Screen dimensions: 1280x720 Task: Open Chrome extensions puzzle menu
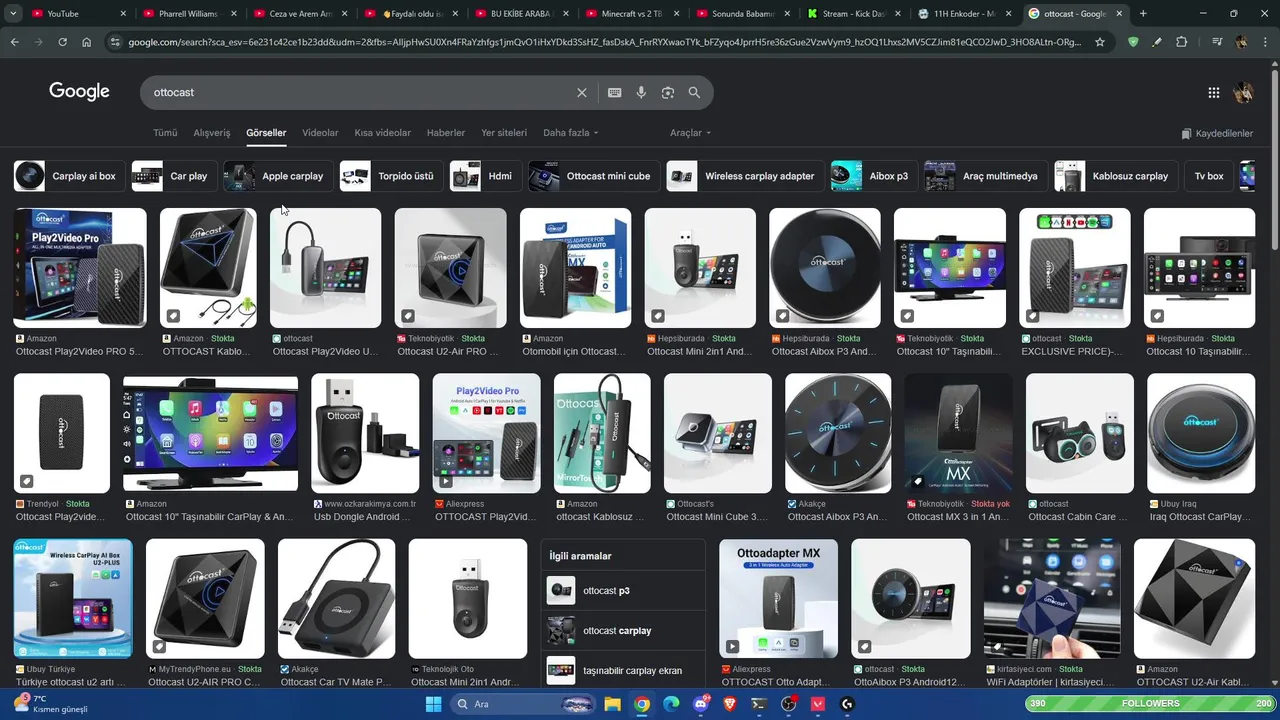pyautogui.click(x=1181, y=42)
